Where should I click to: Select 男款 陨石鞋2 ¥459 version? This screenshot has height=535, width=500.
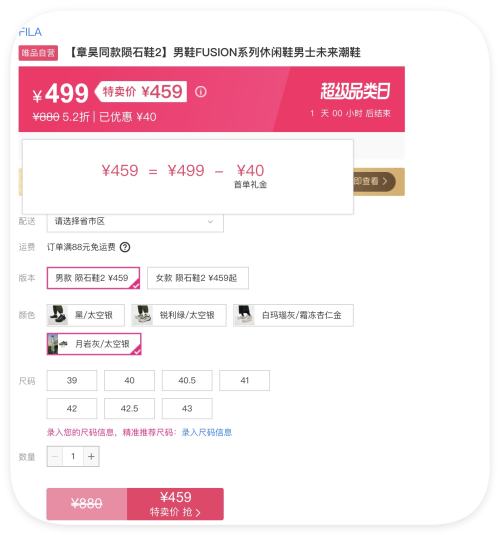tap(93, 278)
